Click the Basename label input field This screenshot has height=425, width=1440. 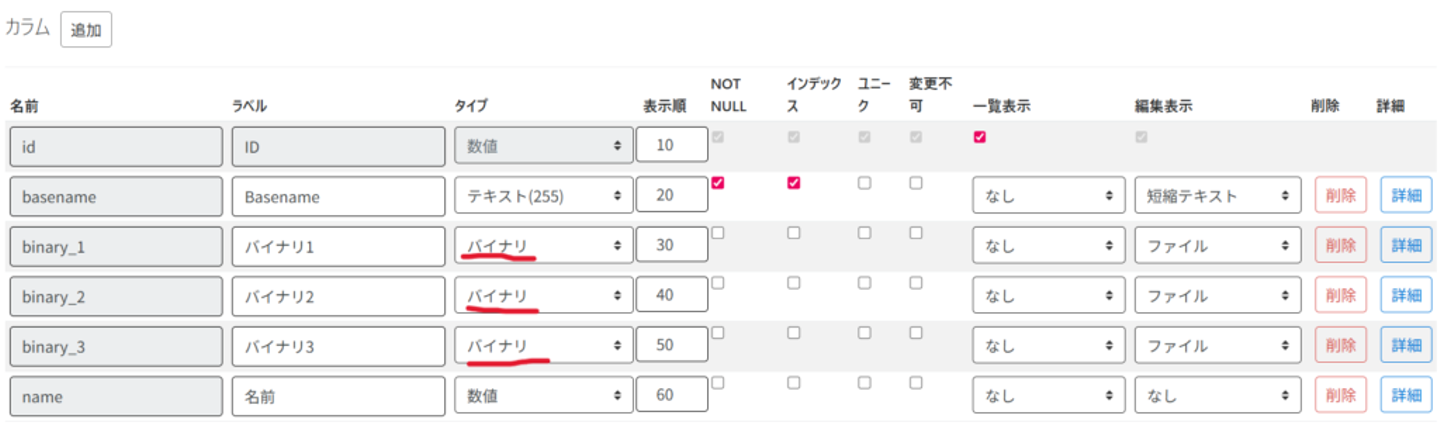[338, 197]
